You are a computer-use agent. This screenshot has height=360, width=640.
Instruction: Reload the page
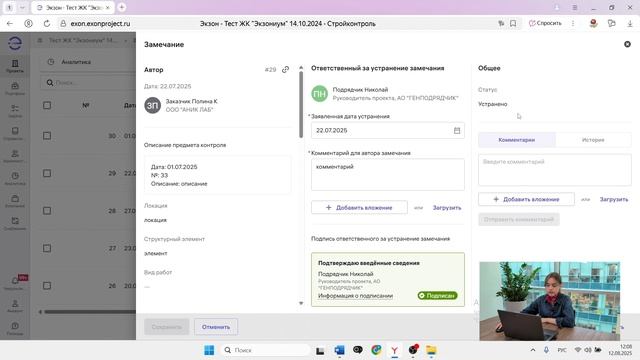point(47,24)
